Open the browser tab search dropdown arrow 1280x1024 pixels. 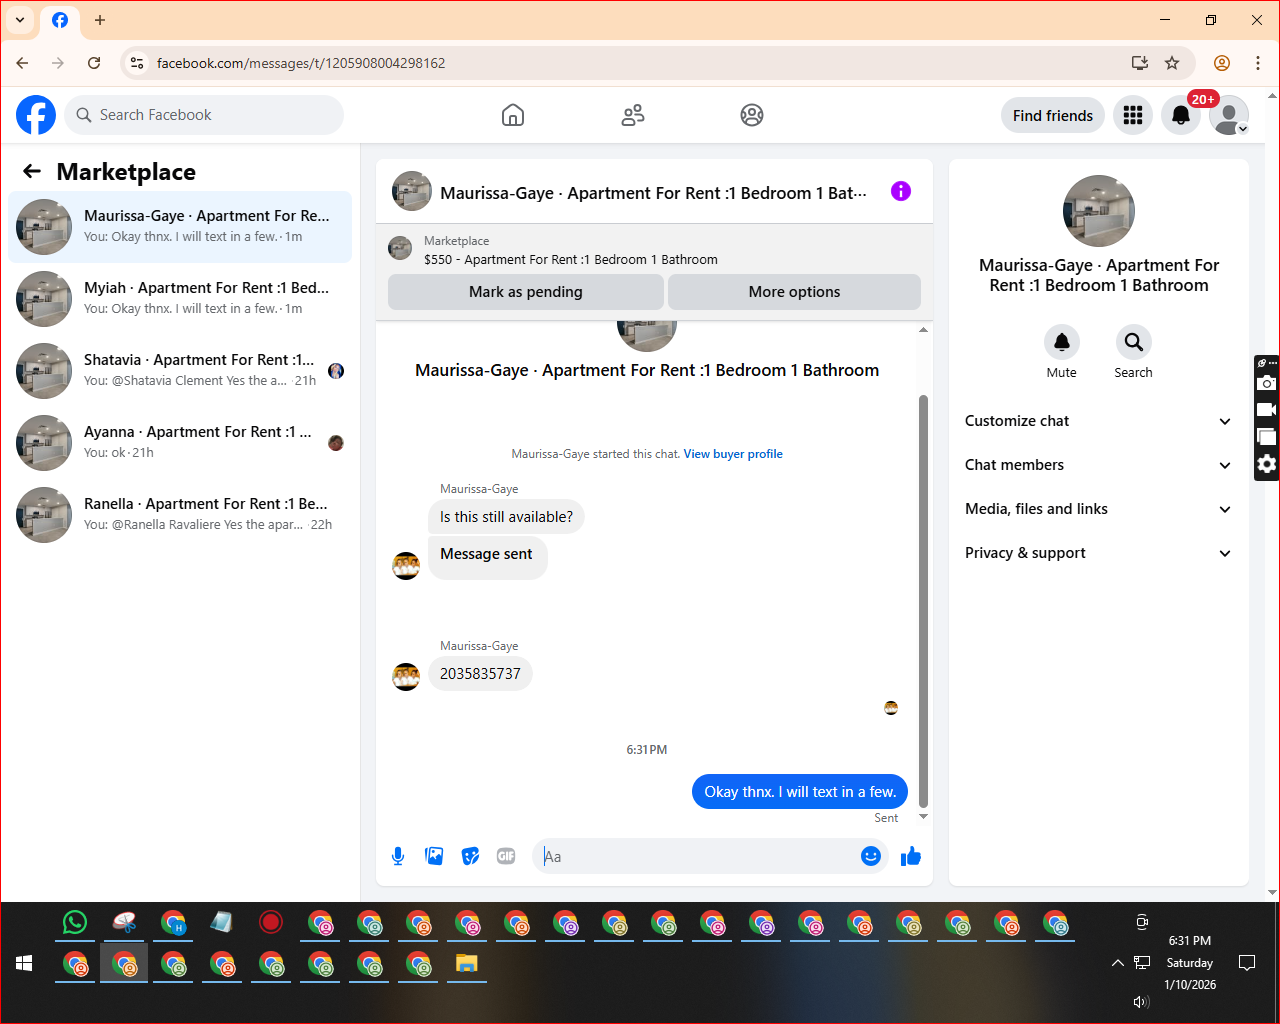click(20, 20)
